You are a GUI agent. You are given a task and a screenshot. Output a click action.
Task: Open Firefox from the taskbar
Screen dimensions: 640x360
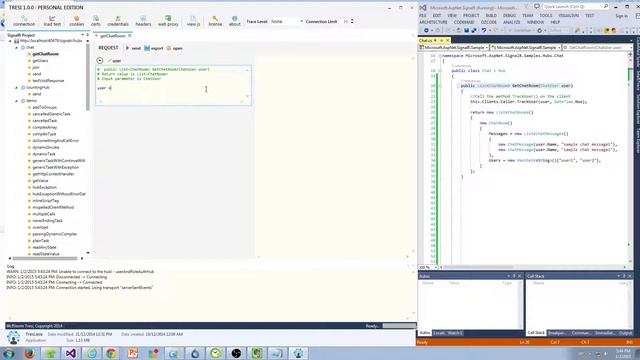point(29,353)
